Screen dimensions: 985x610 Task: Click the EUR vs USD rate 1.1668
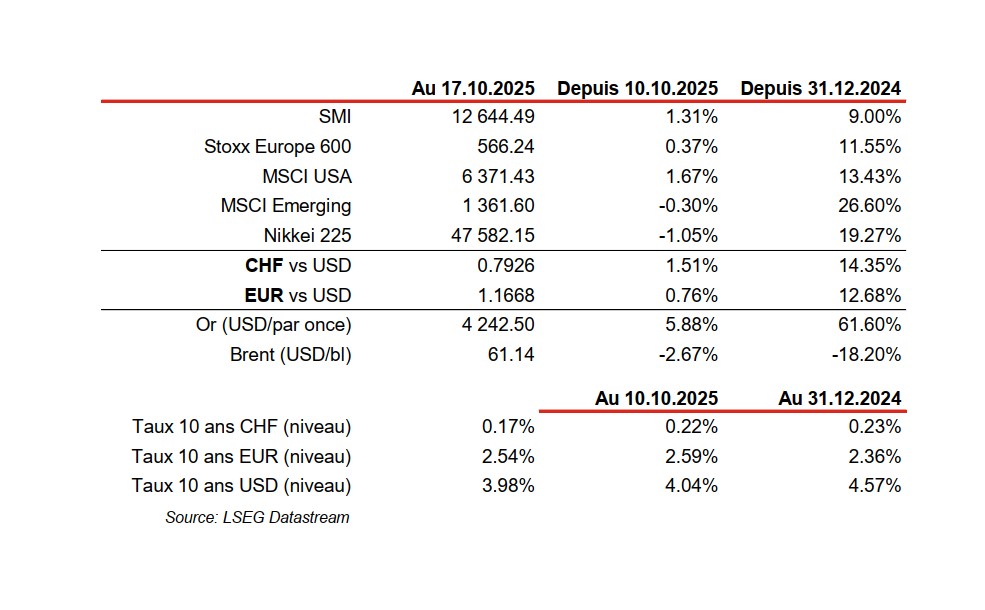click(507, 295)
